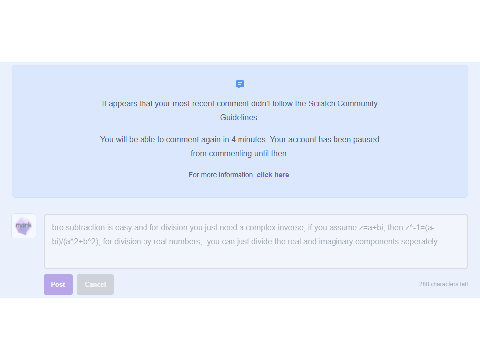Image resolution: width=480 pixels, height=360 pixels.
Task: Click "Your account has been paused" sentence
Action: pos(324,139)
